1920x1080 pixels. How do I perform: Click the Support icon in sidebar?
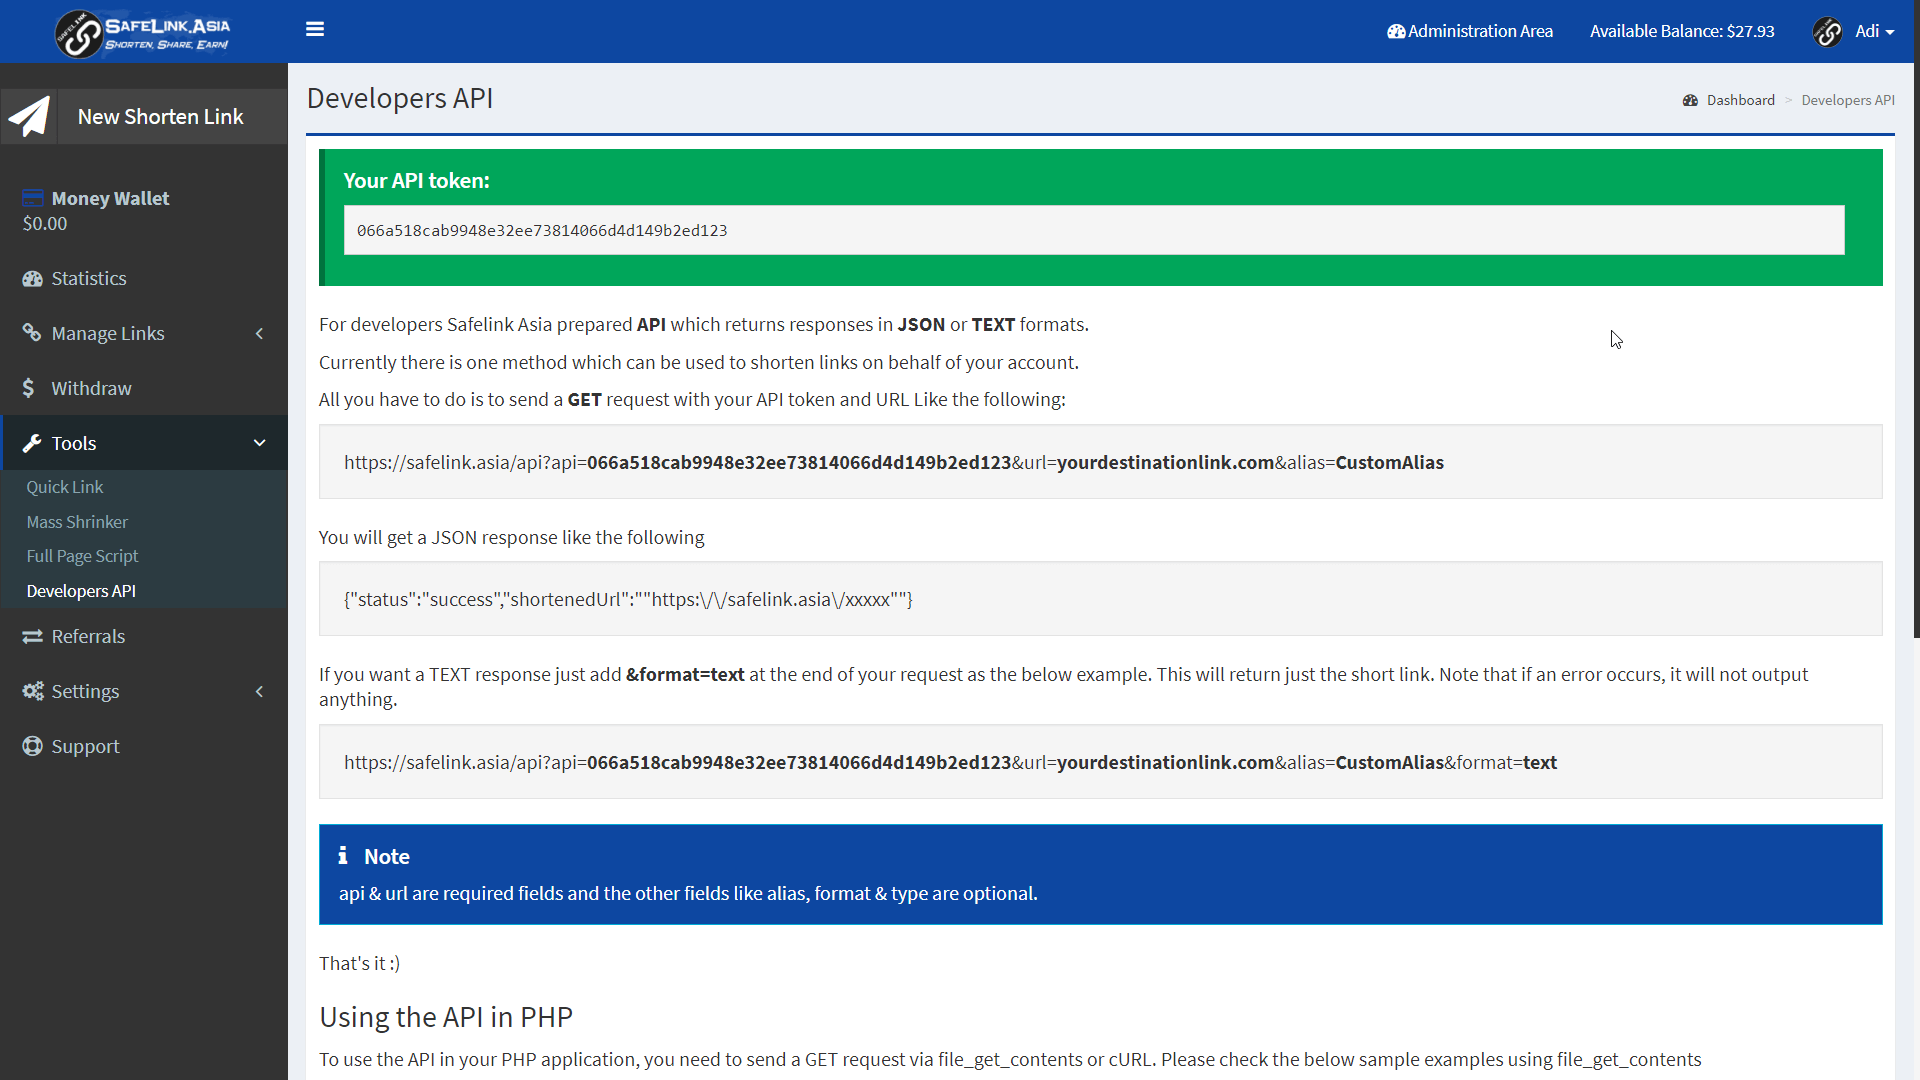tap(32, 746)
